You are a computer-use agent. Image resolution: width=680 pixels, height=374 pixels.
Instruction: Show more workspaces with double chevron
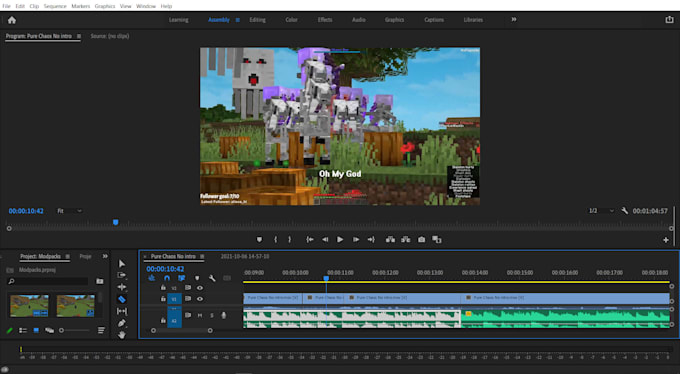(514, 20)
